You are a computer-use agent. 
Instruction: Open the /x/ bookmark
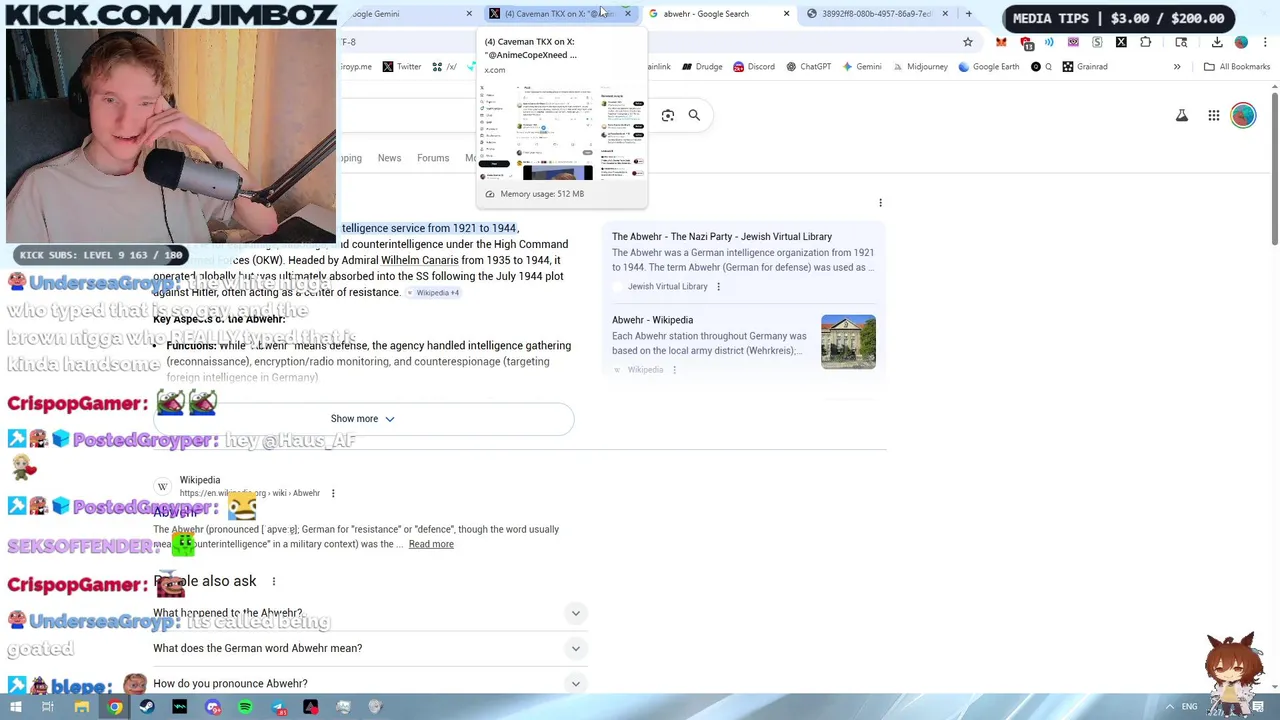(x=445, y=67)
